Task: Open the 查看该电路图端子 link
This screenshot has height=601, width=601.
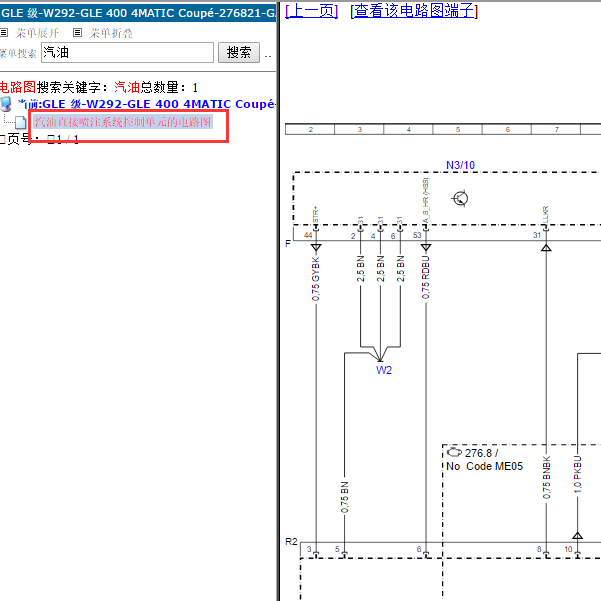Action: coord(414,11)
